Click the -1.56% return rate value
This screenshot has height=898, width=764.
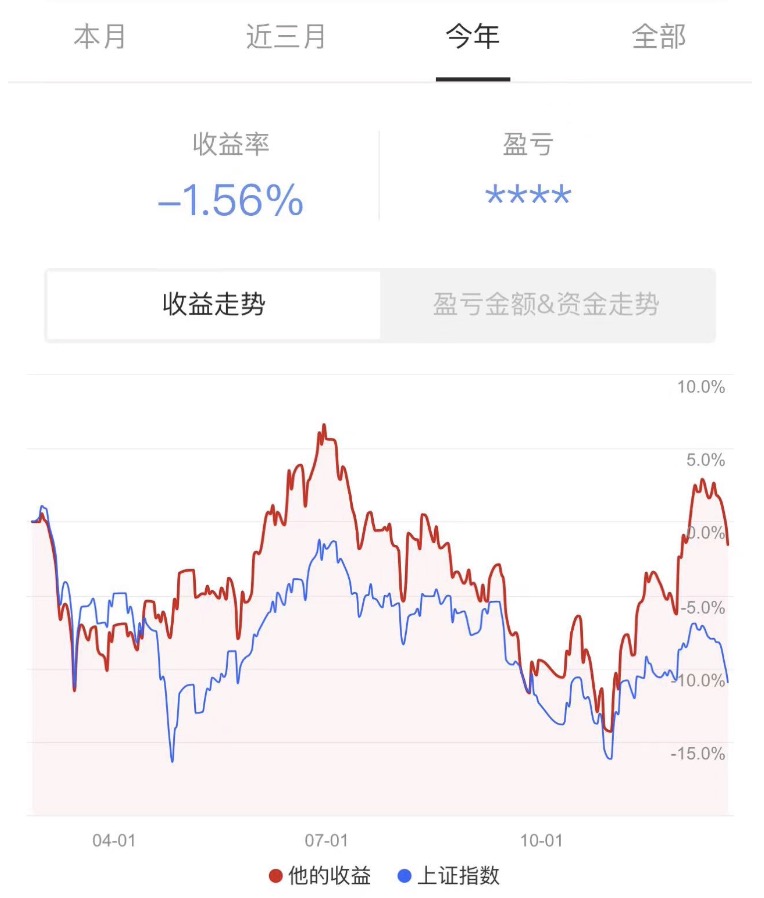(x=231, y=201)
